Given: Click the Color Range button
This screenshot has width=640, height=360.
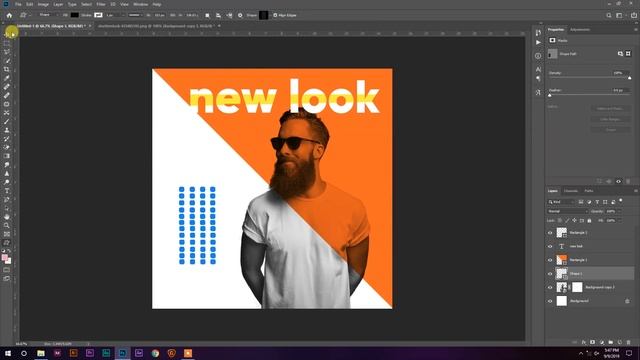Looking at the screenshot, I should click(610, 119).
